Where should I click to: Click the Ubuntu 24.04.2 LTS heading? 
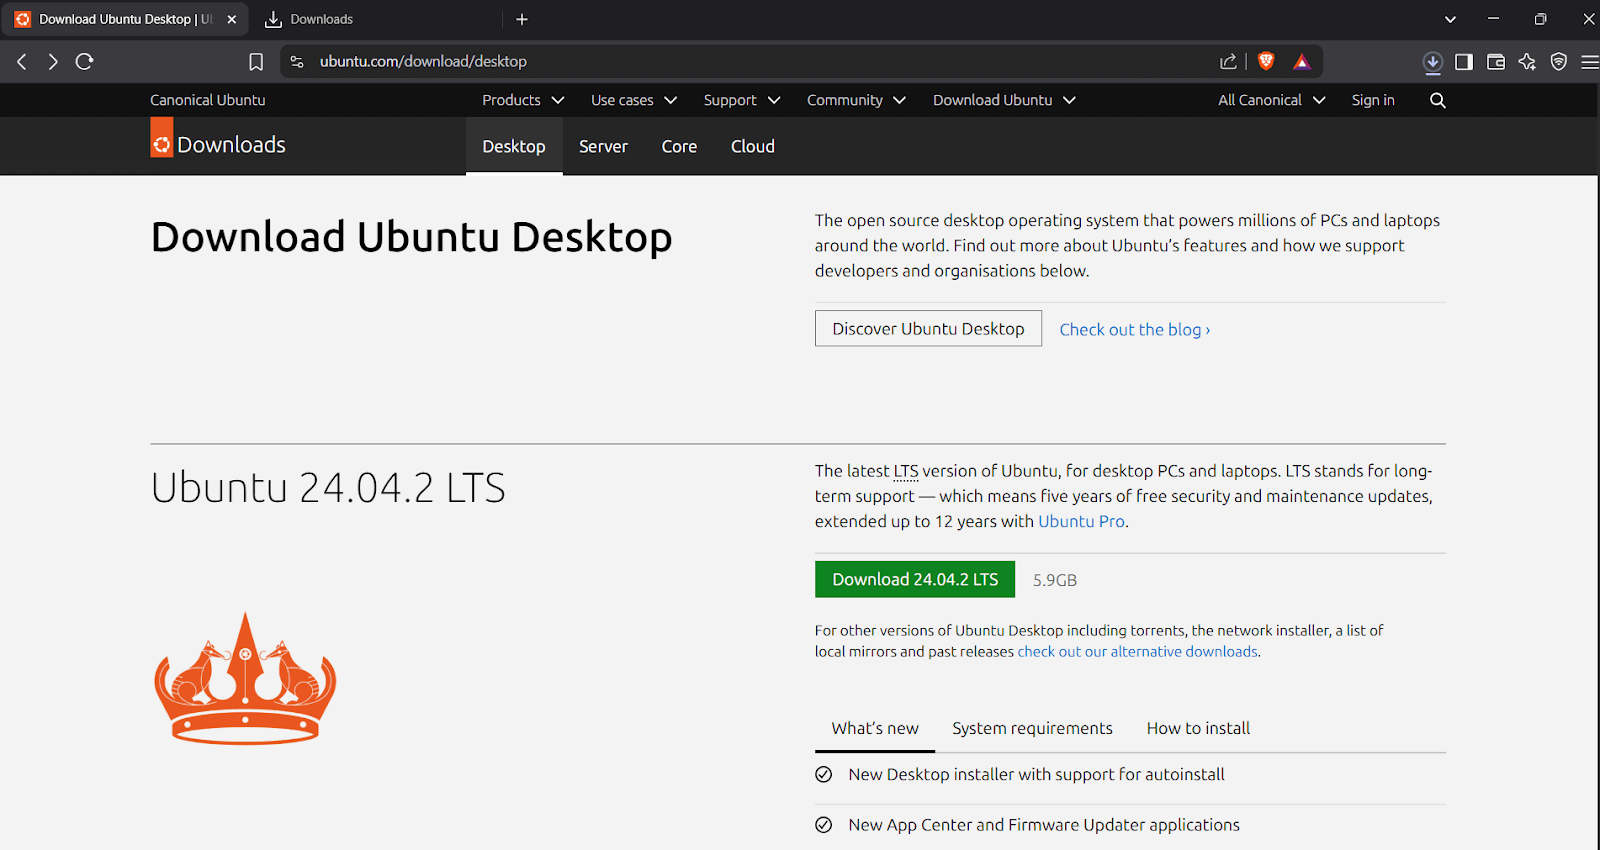click(328, 488)
